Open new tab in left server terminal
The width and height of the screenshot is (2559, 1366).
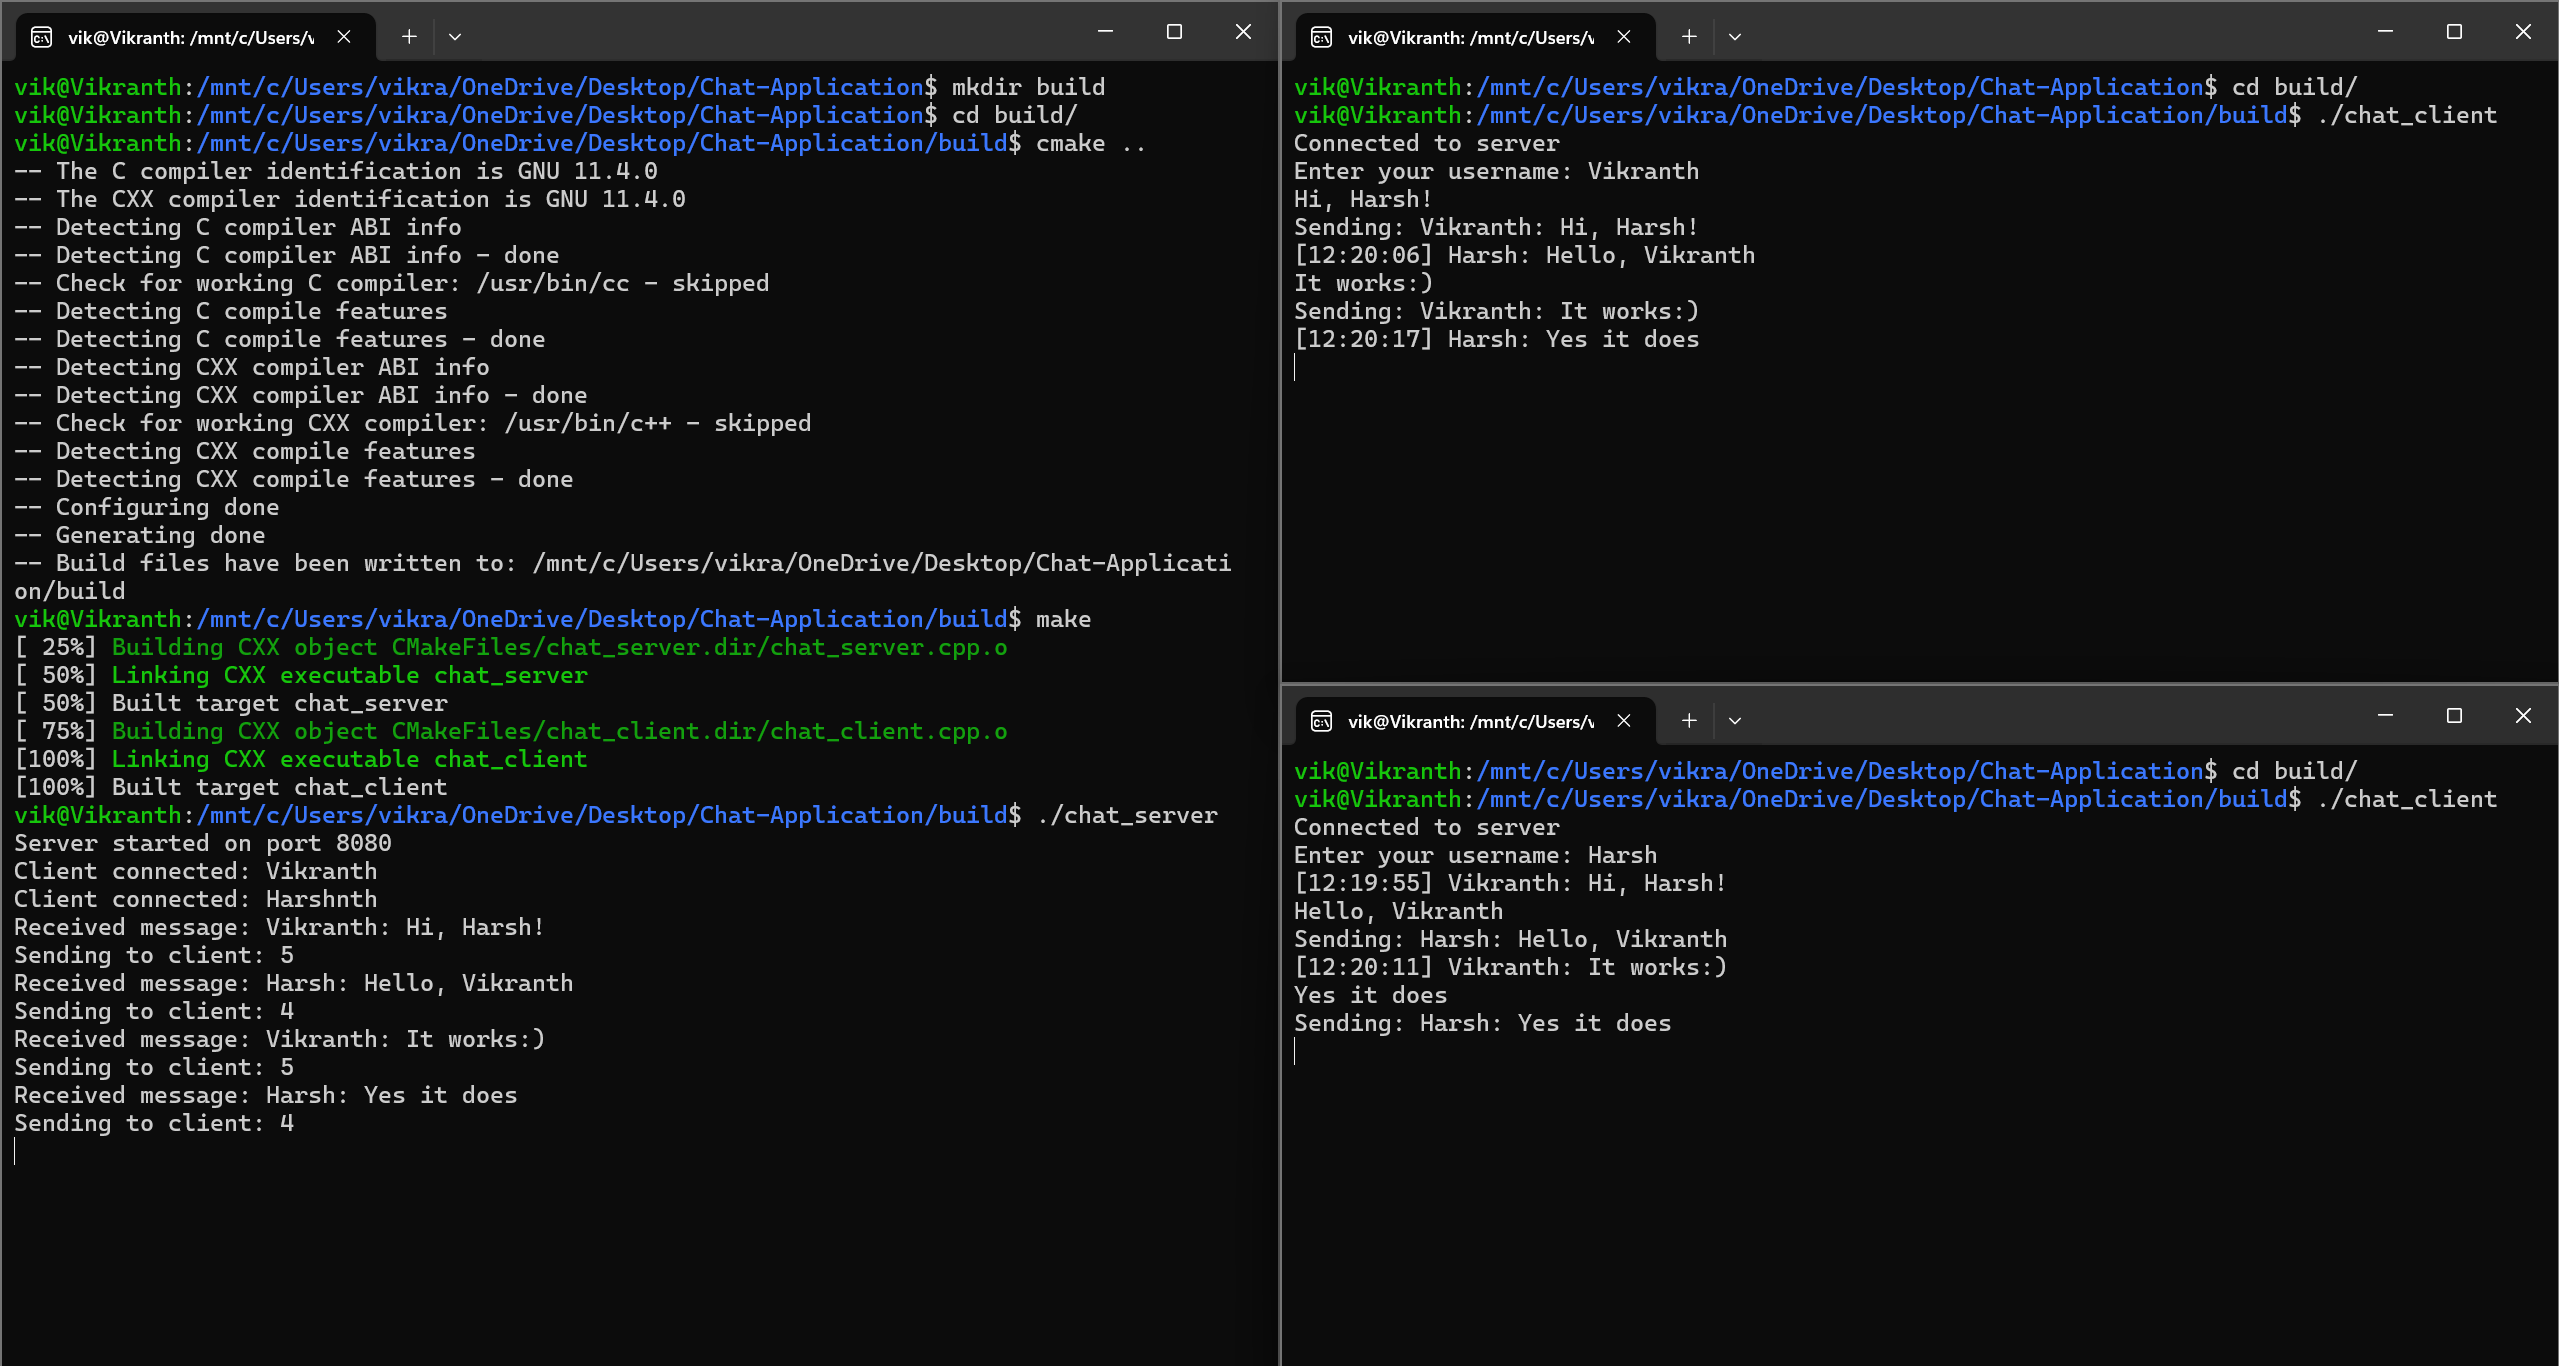click(x=409, y=37)
